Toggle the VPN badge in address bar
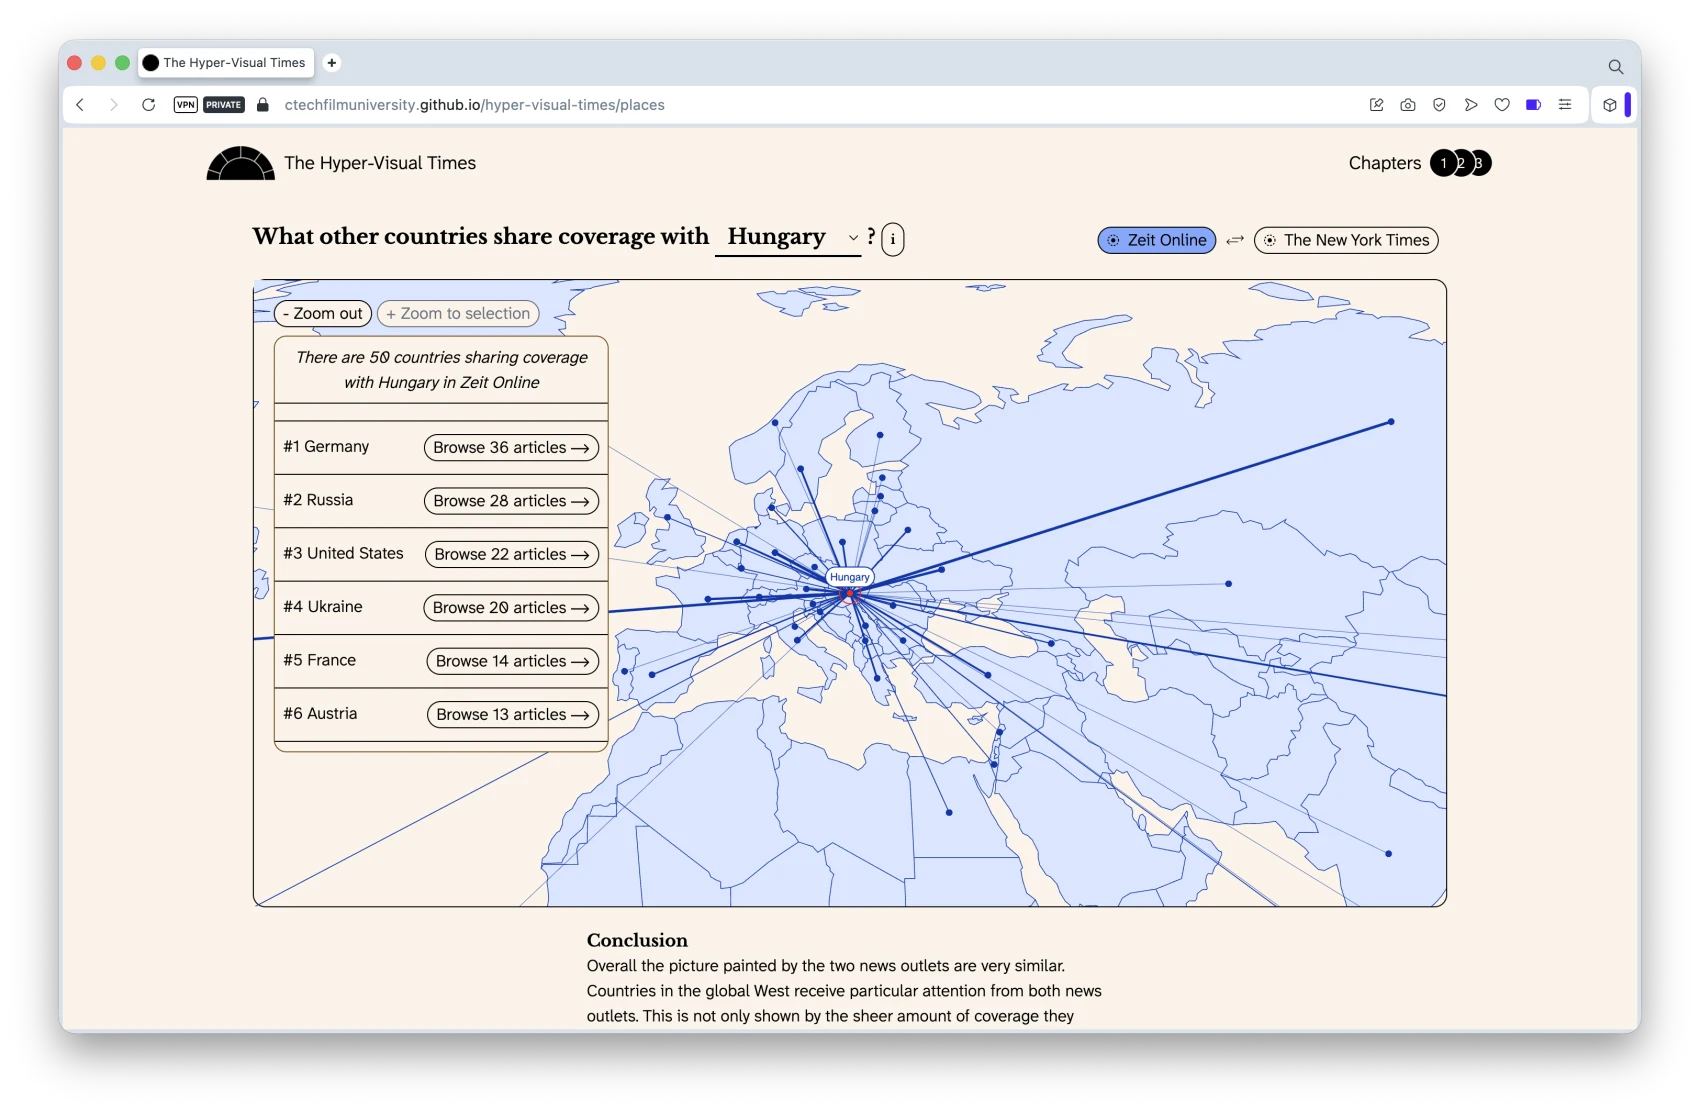1700x1111 pixels. coord(185,105)
